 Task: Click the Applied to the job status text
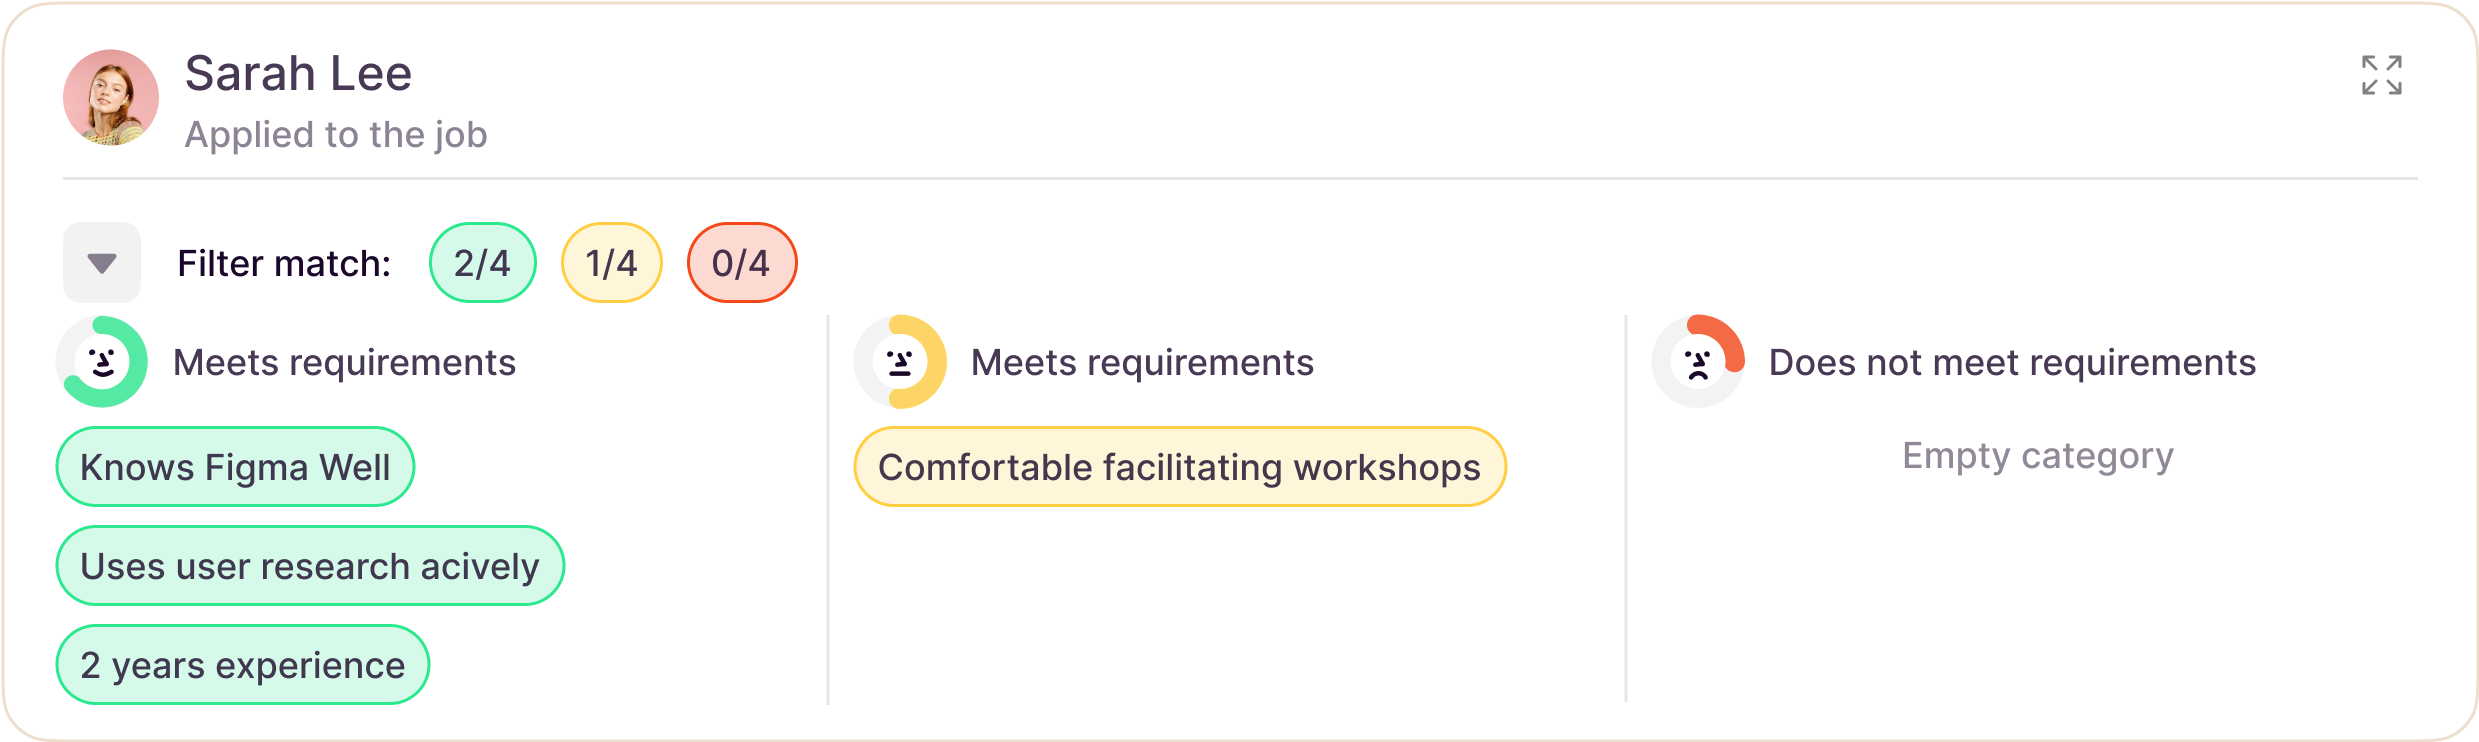[x=336, y=135]
